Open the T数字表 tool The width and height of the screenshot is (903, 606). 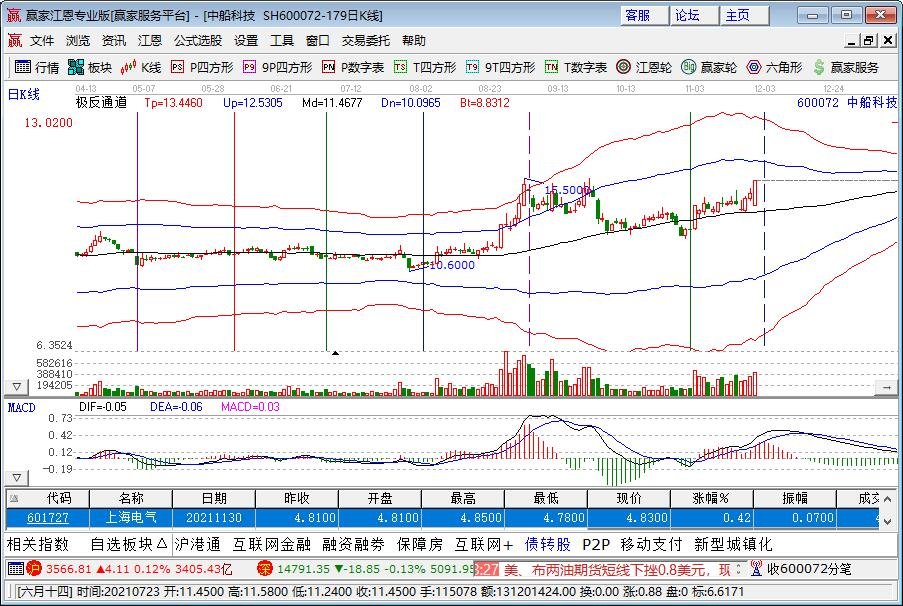575,67
